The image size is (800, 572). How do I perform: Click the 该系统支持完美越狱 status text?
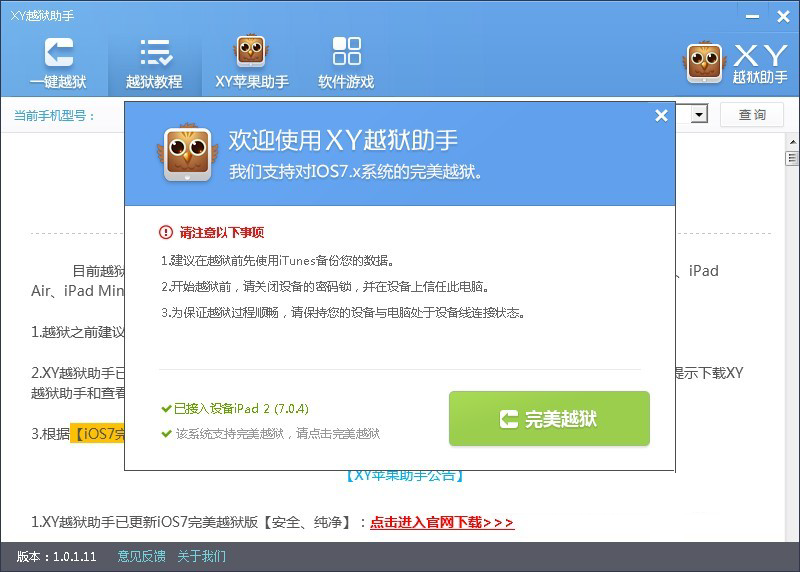point(278,434)
